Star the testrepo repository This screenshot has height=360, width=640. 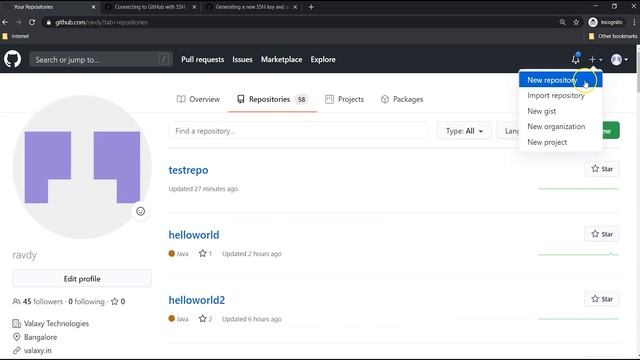pyautogui.click(x=602, y=169)
